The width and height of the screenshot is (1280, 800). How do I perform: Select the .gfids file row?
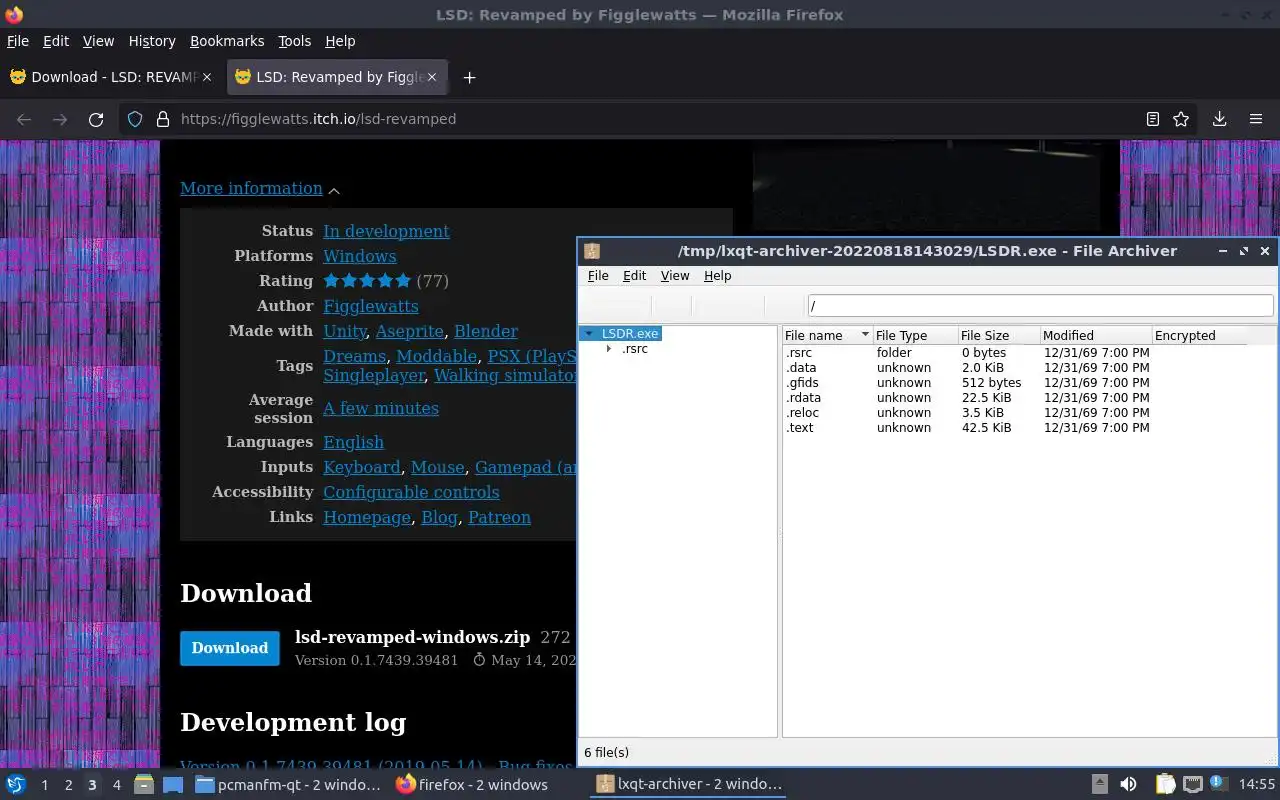tap(1015, 383)
